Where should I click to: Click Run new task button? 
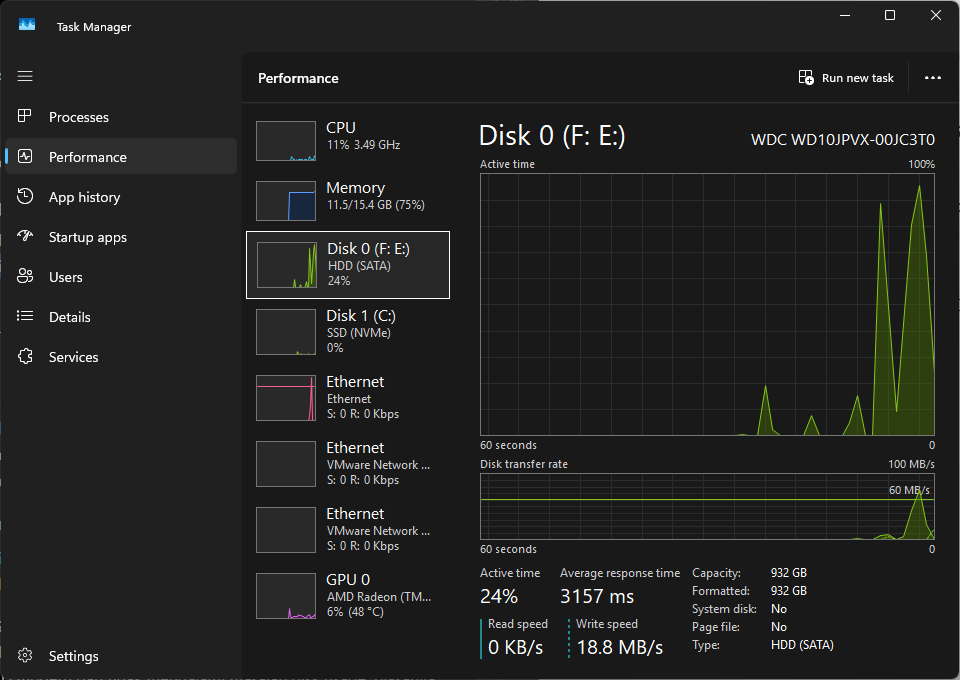pyautogui.click(x=846, y=78)
